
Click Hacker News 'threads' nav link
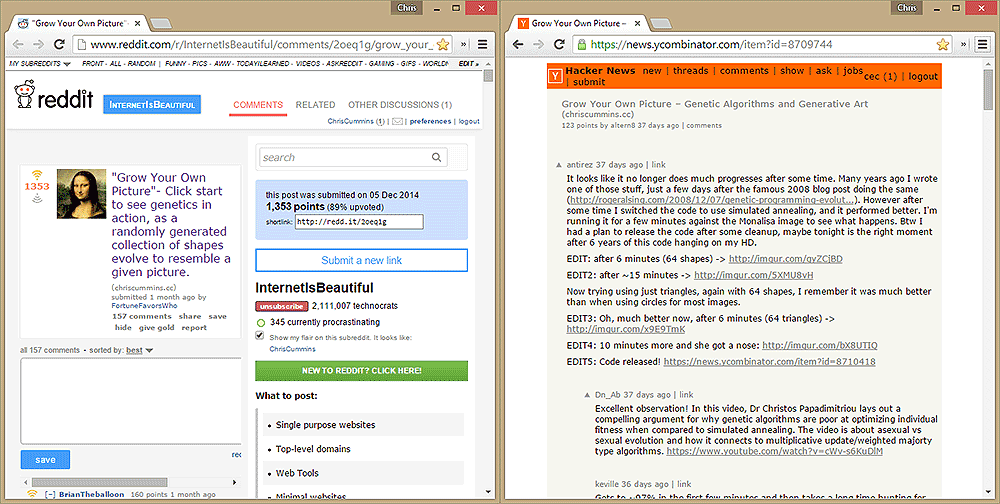(x=691, y=71)
